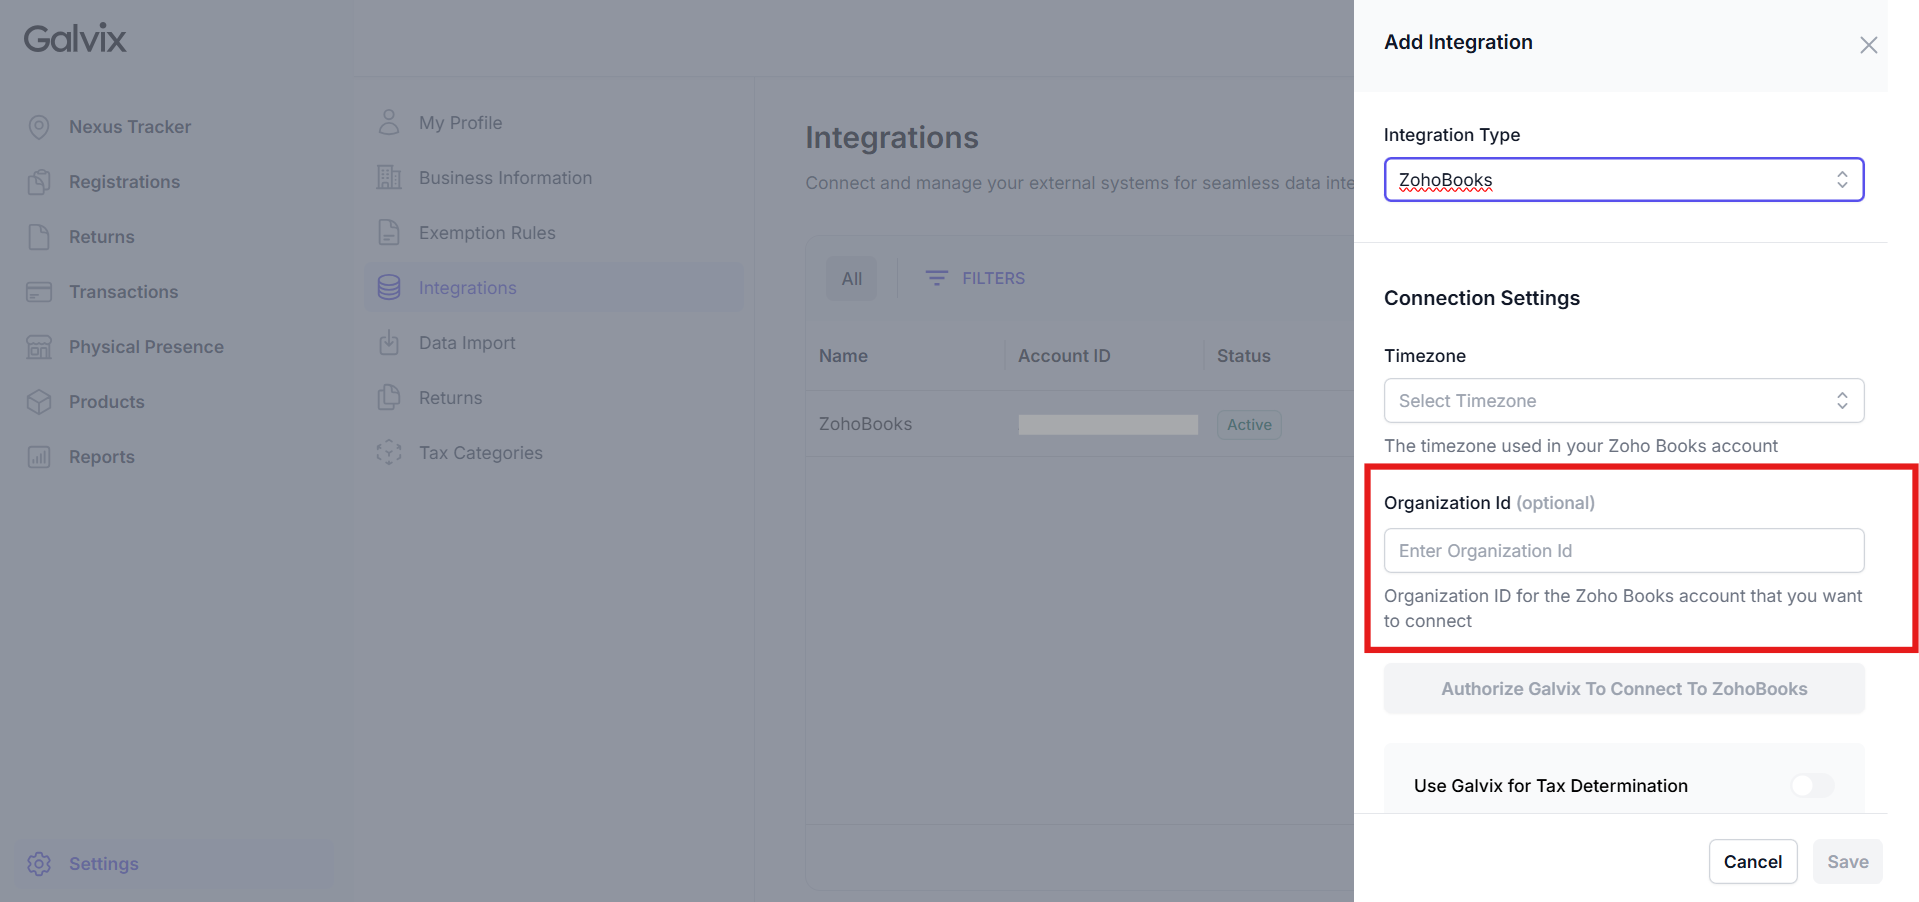The width and height of the screenshot is (1919, 902).
Task: Go to Registrations page
Action: 124,182
